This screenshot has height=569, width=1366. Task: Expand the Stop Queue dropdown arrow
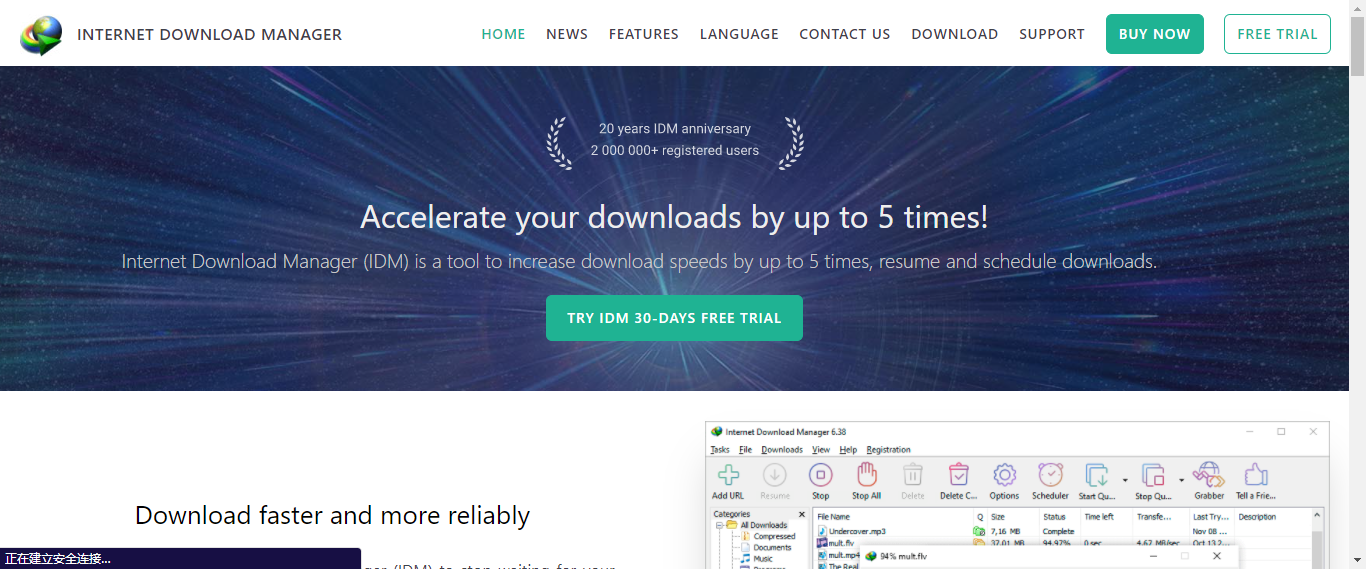point(1181,480)
